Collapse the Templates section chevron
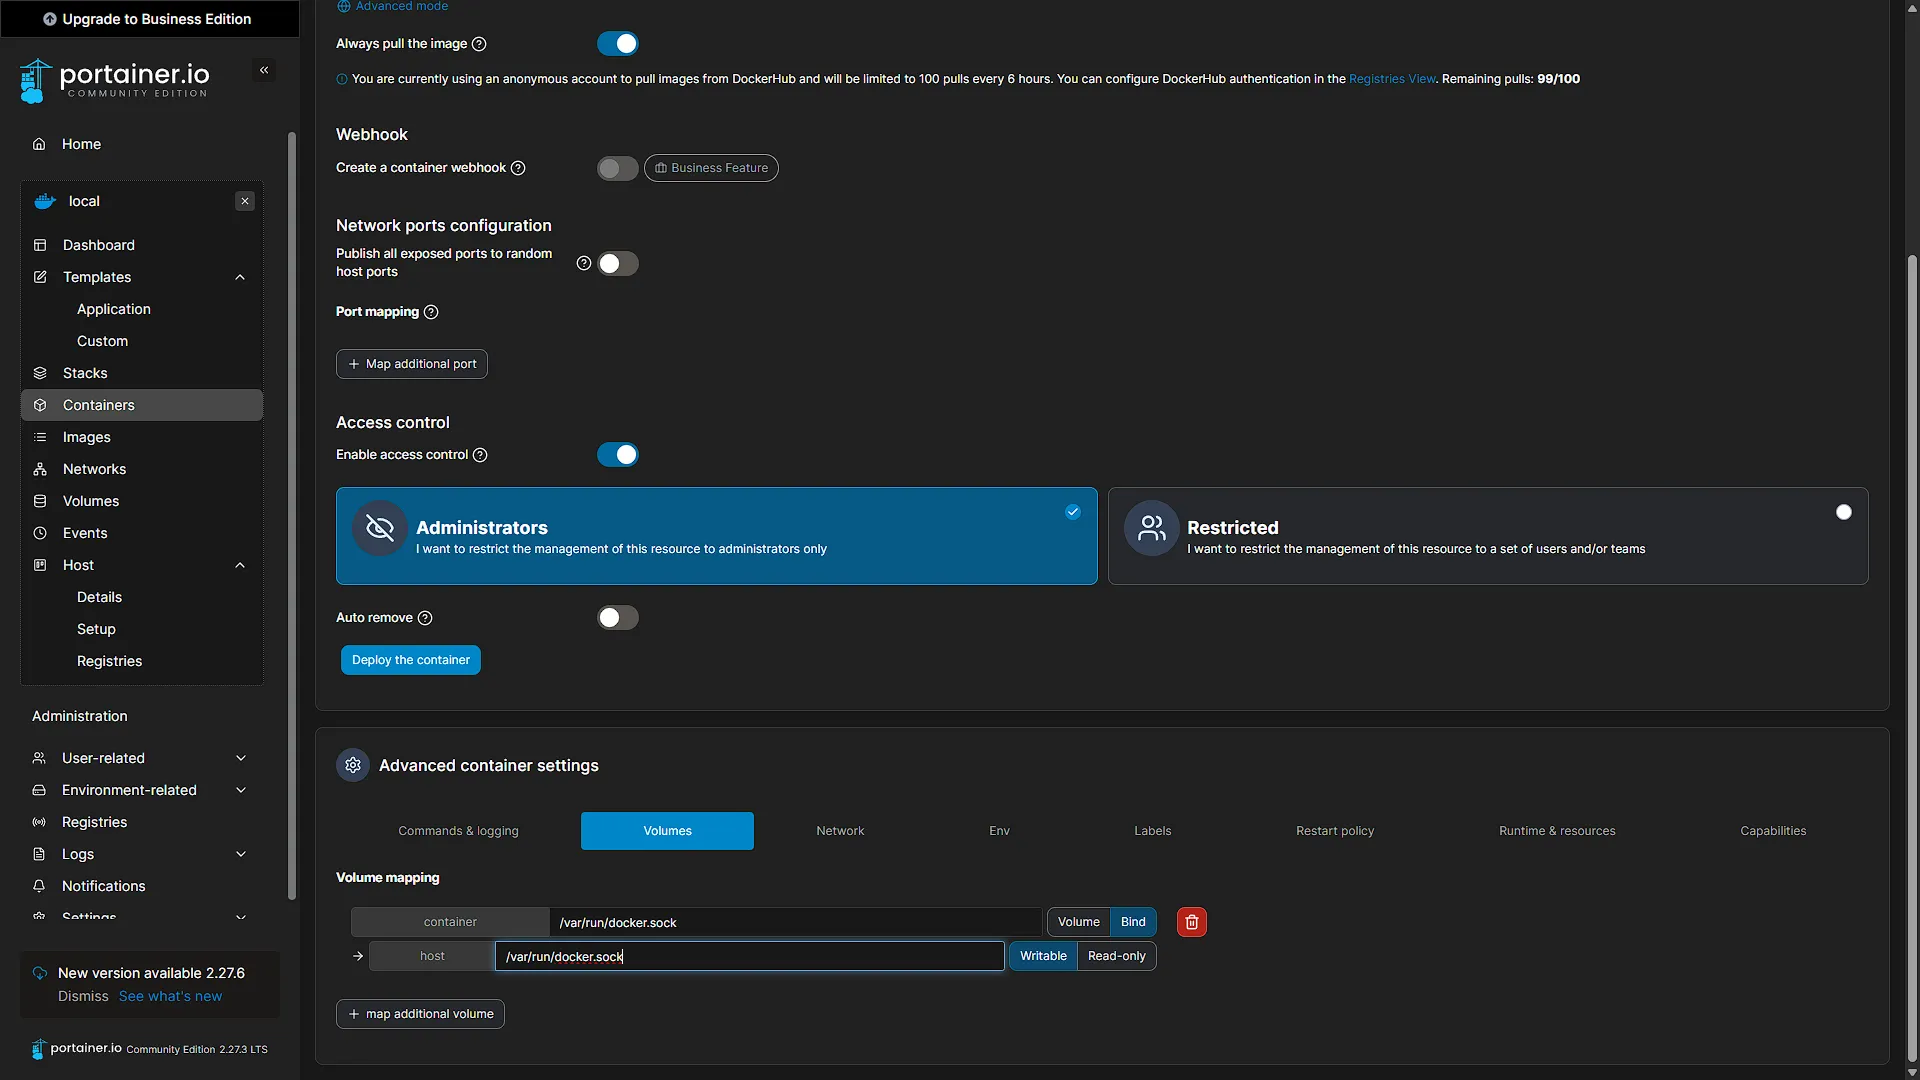This screenshot has height=1080, width=1920. point(240,277)
